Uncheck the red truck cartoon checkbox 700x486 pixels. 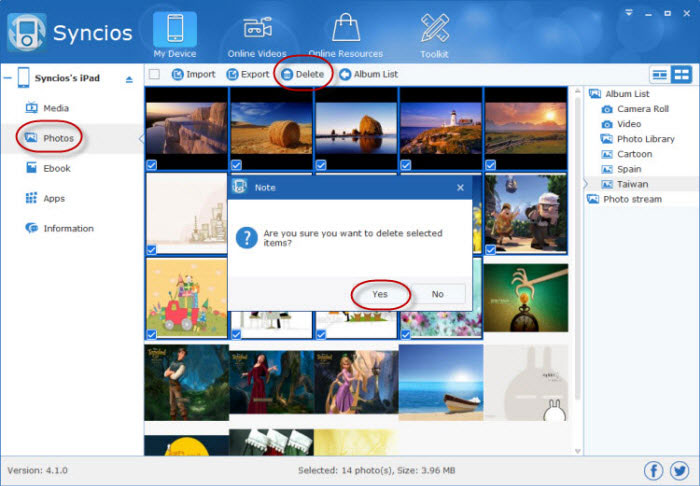coord(151,334)
